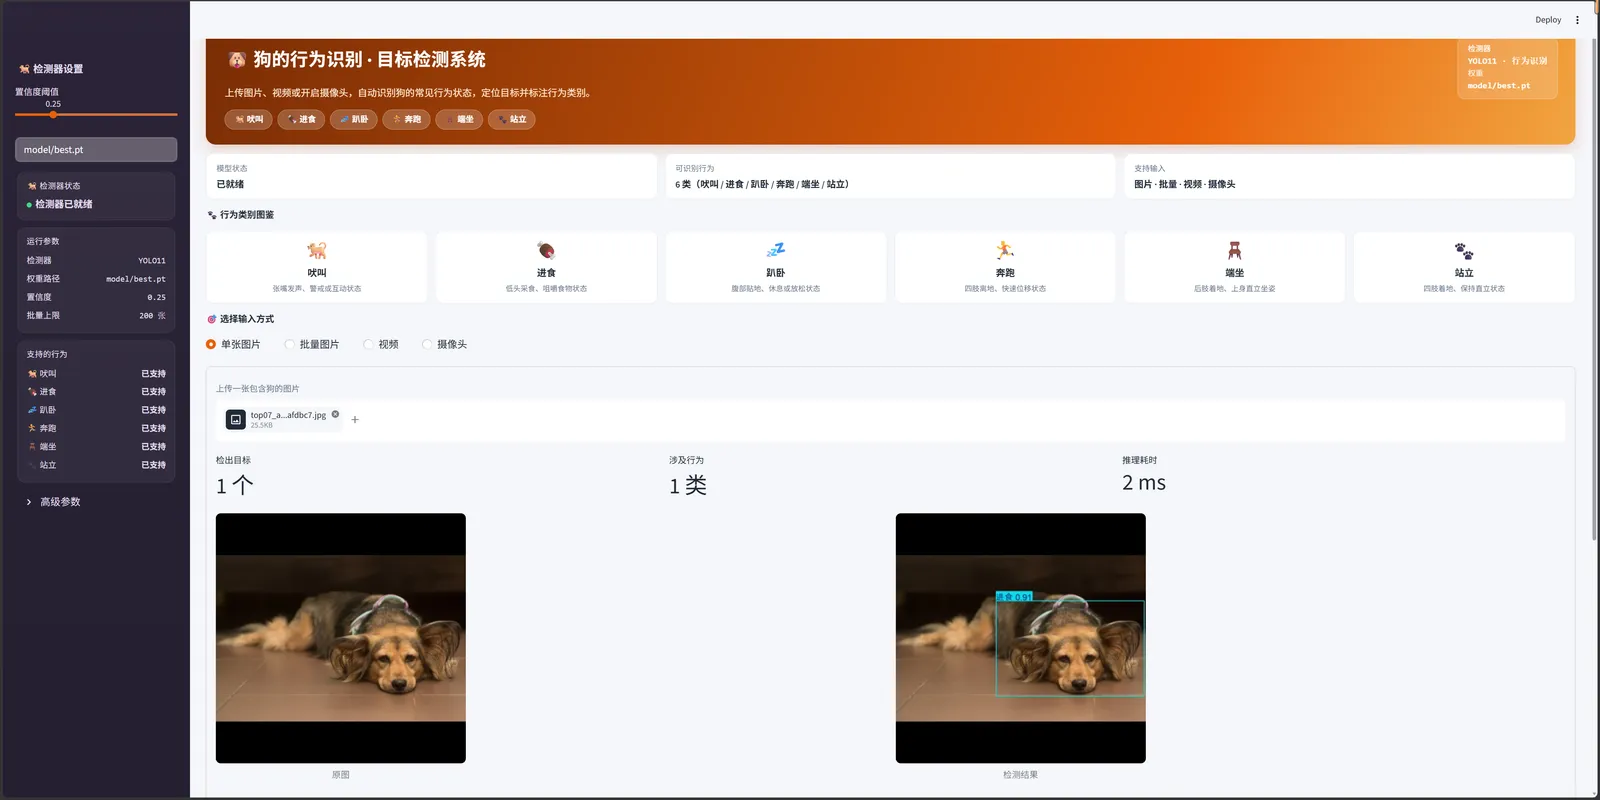Add another file with the plus icon

click(x=355, y=420)
